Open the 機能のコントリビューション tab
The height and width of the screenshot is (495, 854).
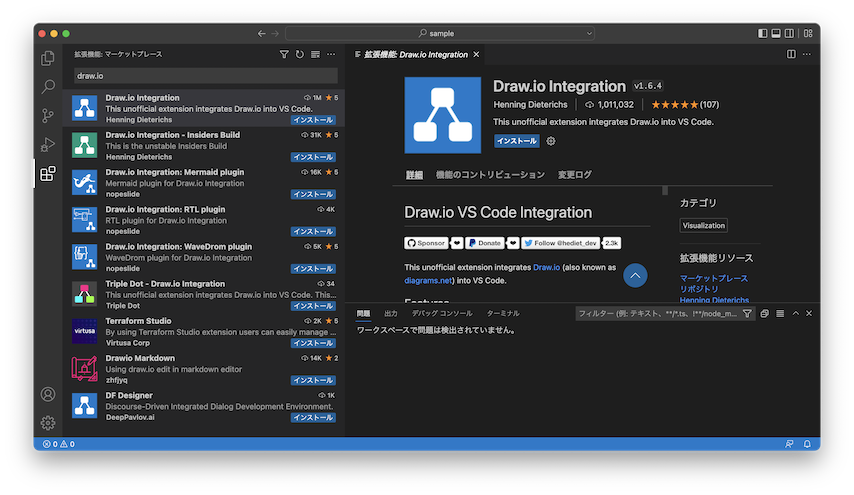point(490,175)
